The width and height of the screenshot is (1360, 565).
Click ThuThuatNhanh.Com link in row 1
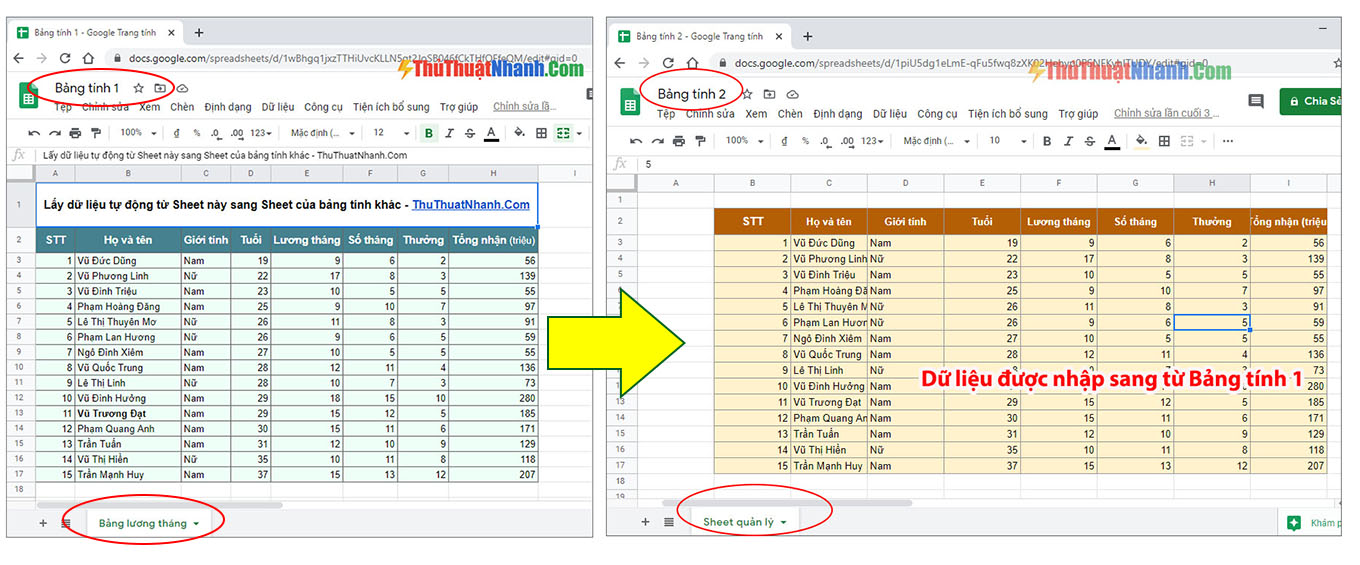point(470,205)
